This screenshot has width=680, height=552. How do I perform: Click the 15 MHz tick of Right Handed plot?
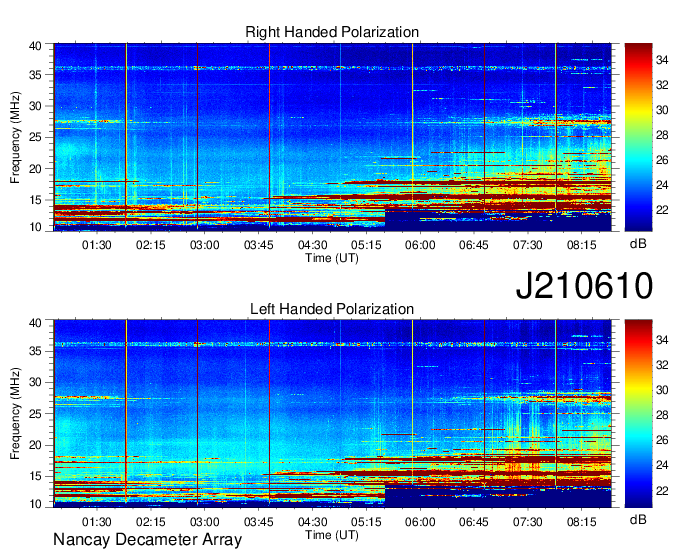(36, 200)
